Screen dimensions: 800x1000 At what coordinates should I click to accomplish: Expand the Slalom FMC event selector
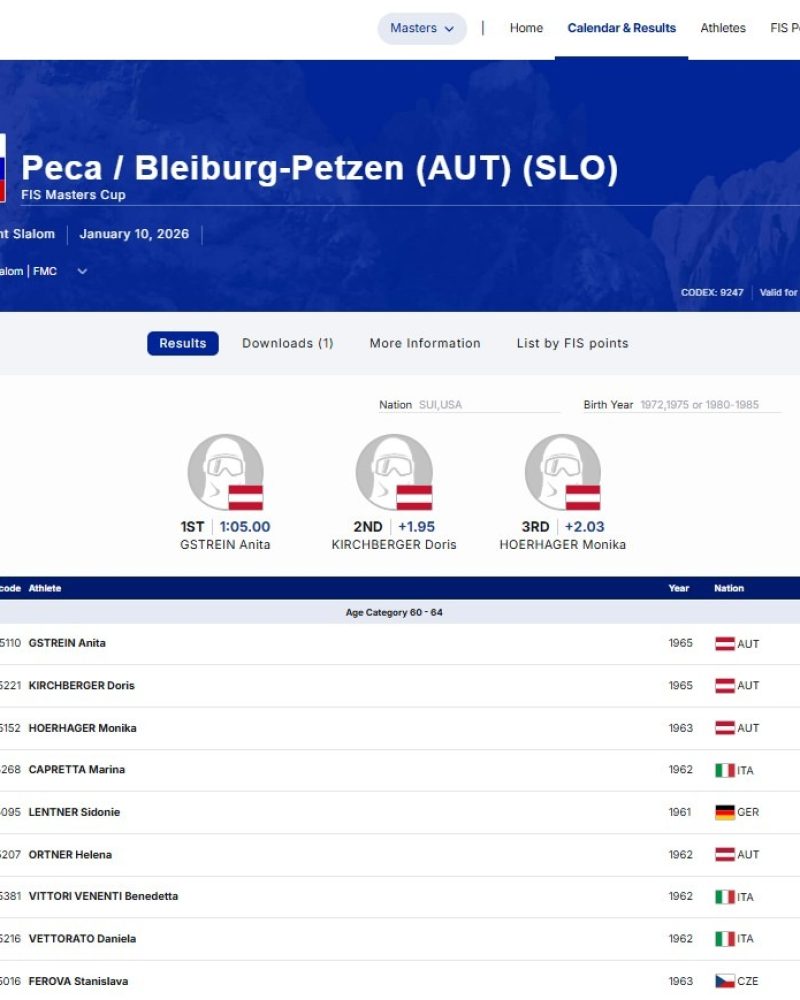[x=82, y=271]
